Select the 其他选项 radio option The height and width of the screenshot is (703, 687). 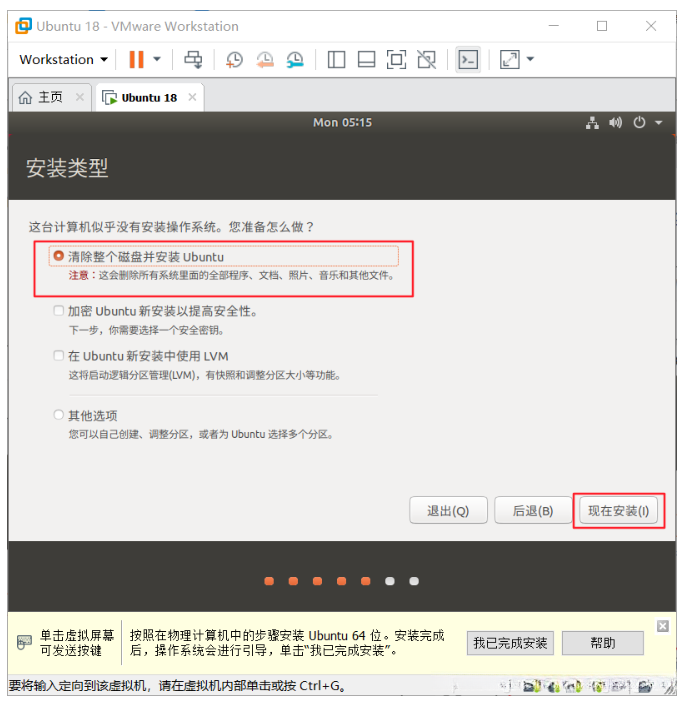click(58, 415)
